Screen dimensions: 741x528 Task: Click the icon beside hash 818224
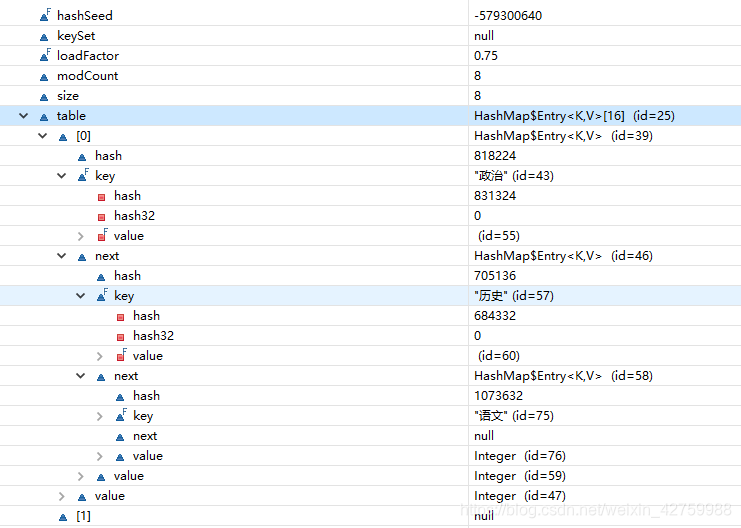pyautogui.click(x=82, y=157)
